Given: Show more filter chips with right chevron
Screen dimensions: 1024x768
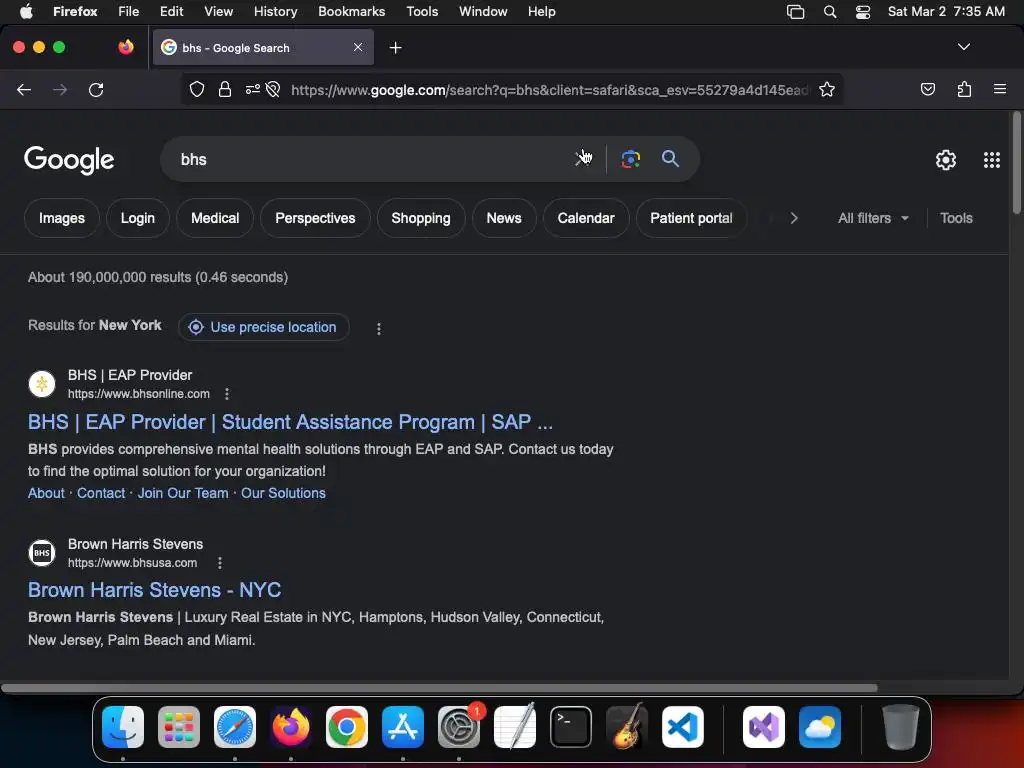Looking at the screenshot, I should coord(794,218).
